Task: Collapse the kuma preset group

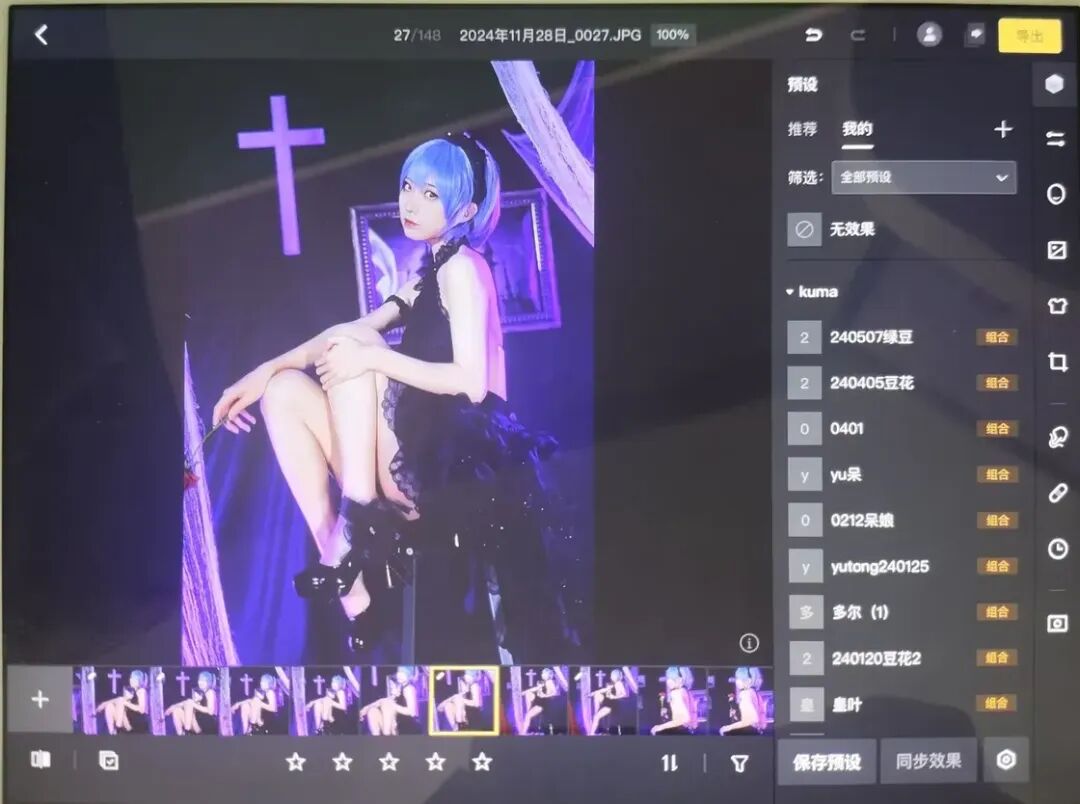Action: click(x=789, y=292)
